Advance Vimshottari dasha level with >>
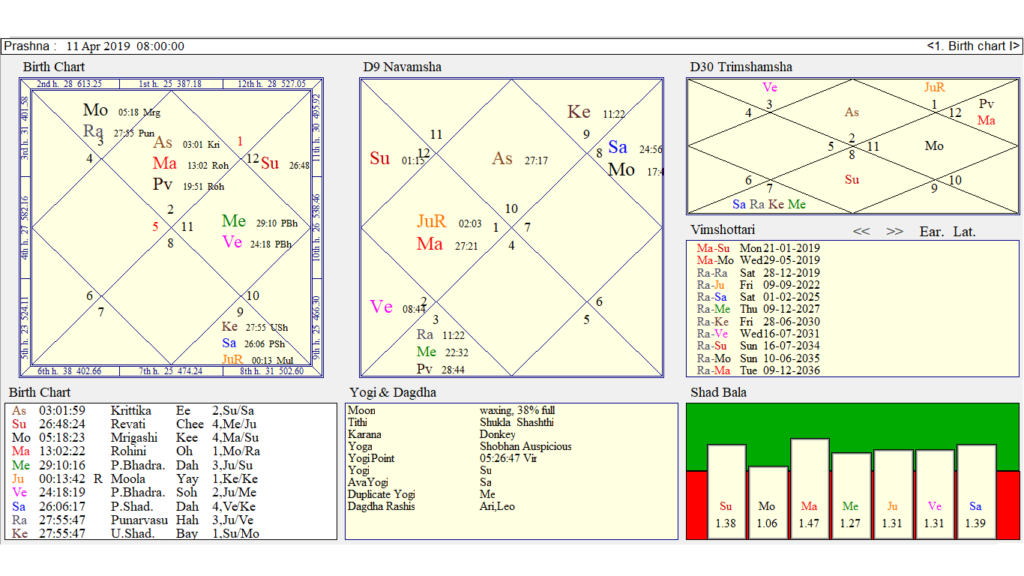The height and width of the screenshot is (576, 1024). [x=895, y=232]
